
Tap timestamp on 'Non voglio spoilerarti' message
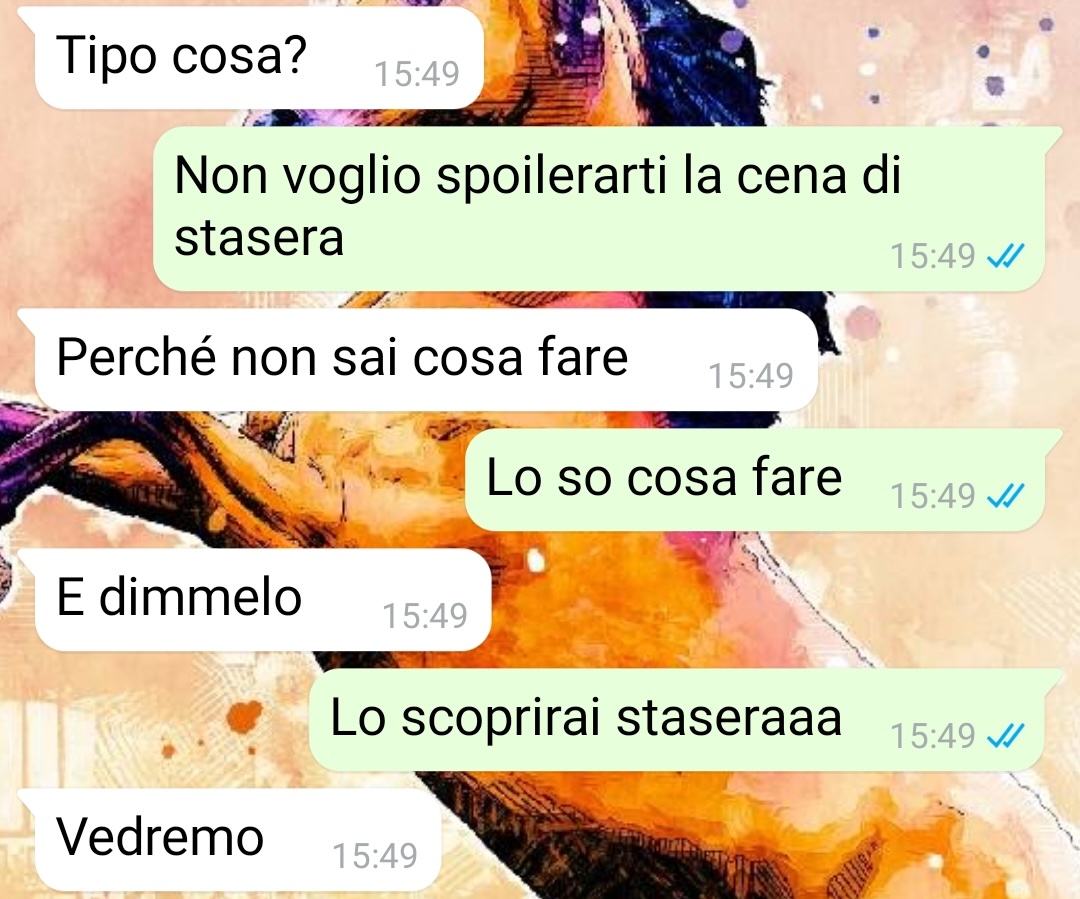[933, 256]
